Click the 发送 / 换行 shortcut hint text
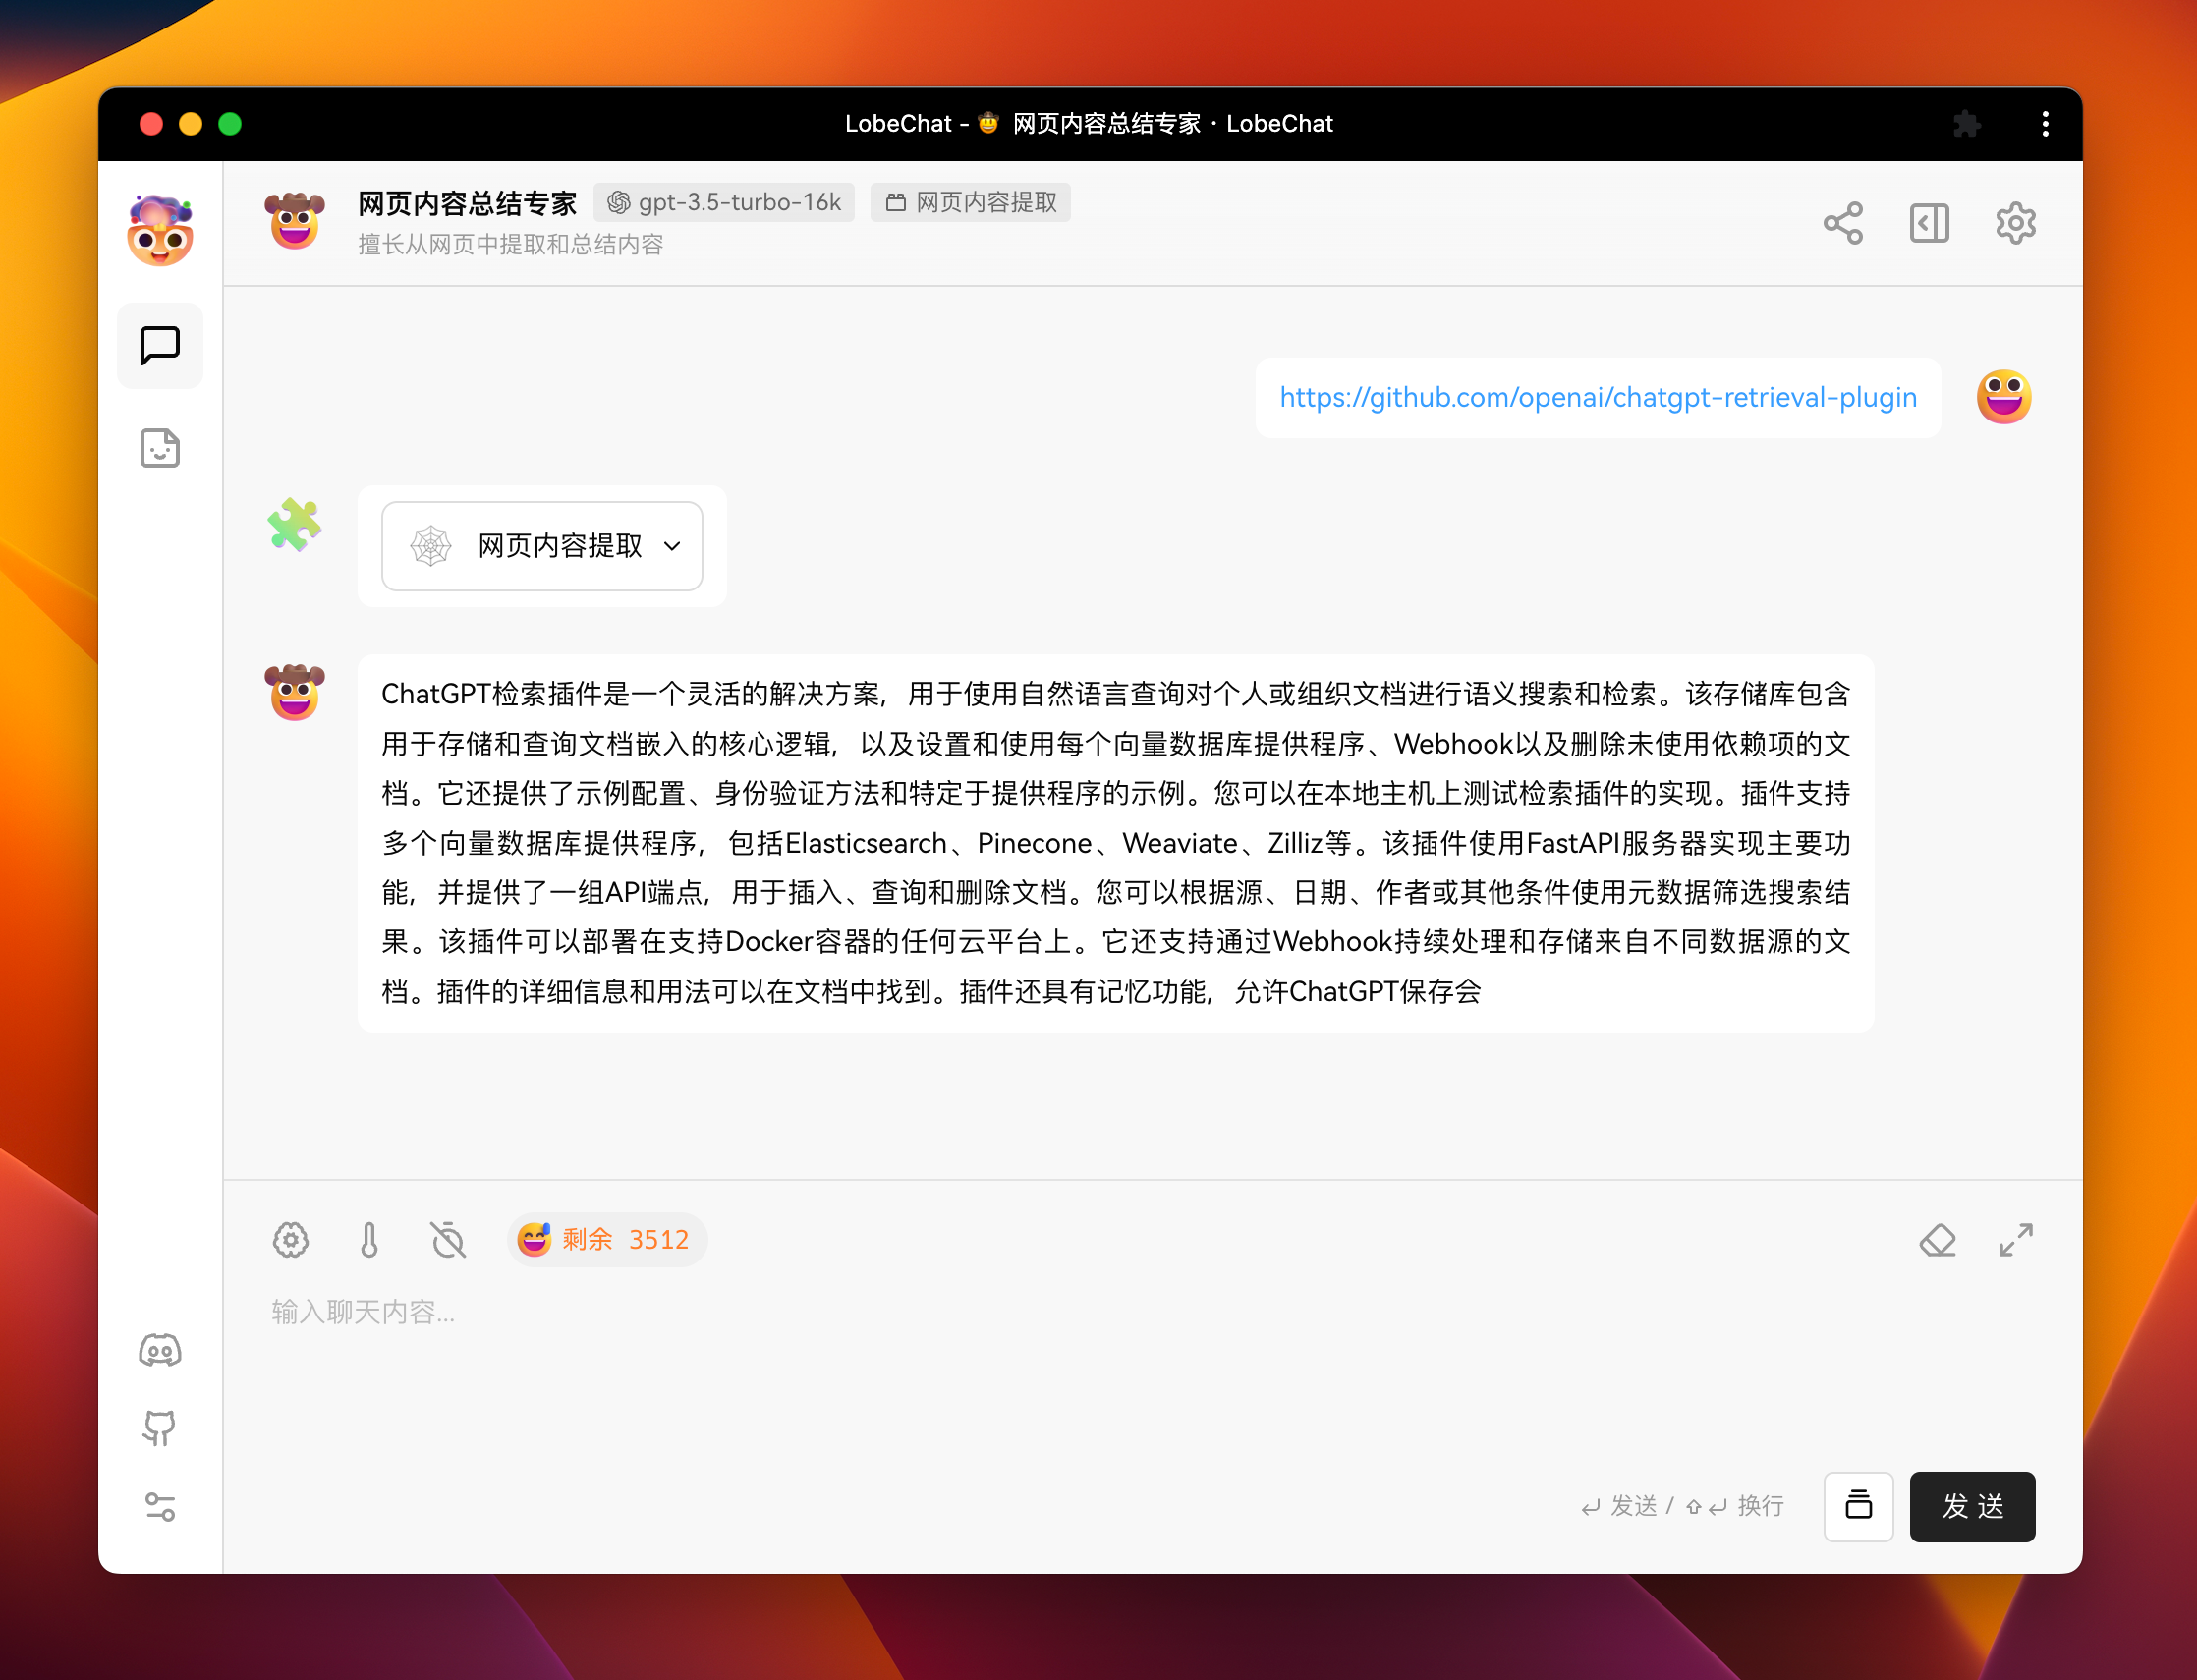Screen dimensions: 2197x1680 [x=1682, y=1506]
